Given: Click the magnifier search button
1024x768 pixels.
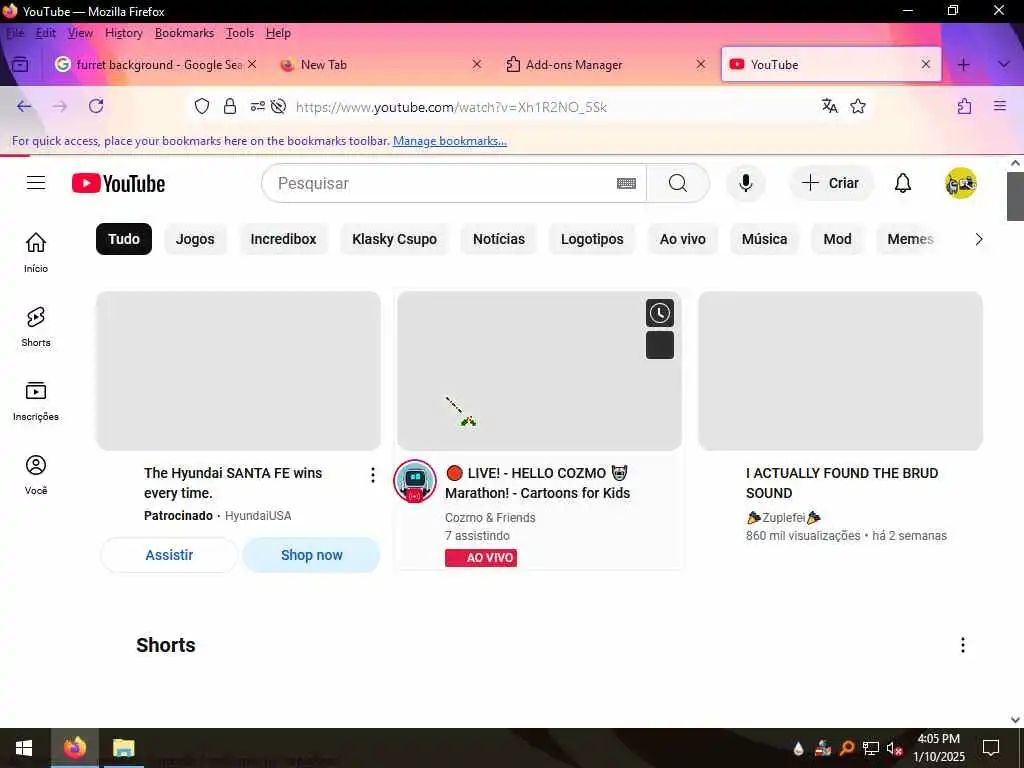Looking at the screenshot, I should pos(678,184).
